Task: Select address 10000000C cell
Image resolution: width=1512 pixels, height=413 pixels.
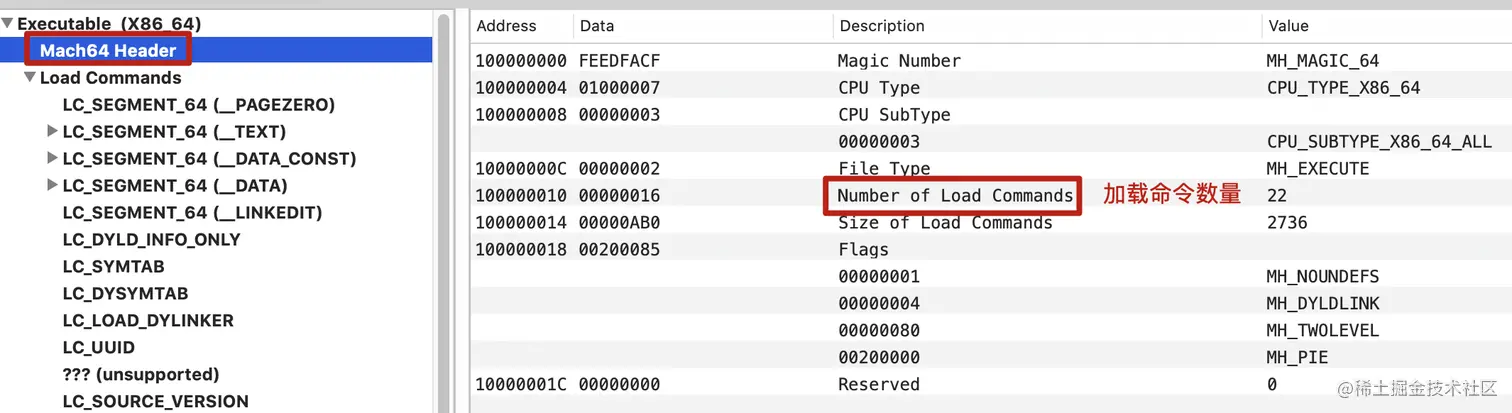Action: [x=521, y=168]
